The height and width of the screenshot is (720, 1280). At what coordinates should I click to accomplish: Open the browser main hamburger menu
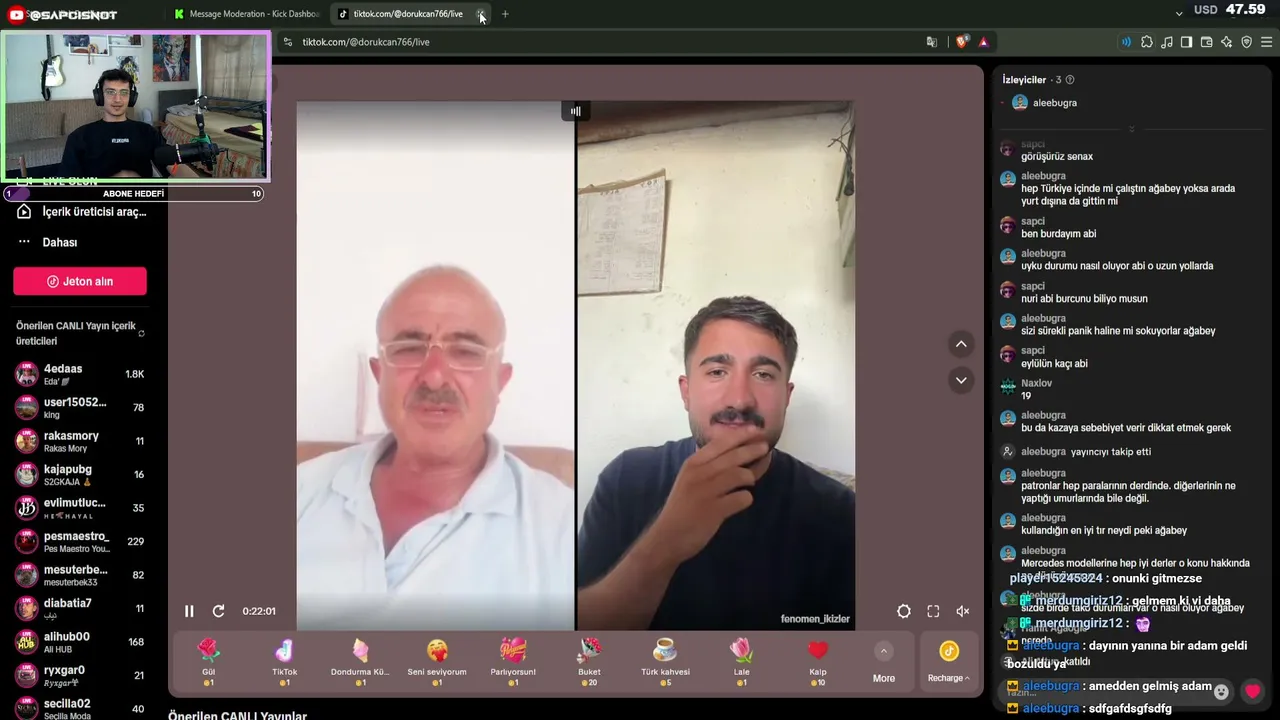click(x=1266, y=42)
